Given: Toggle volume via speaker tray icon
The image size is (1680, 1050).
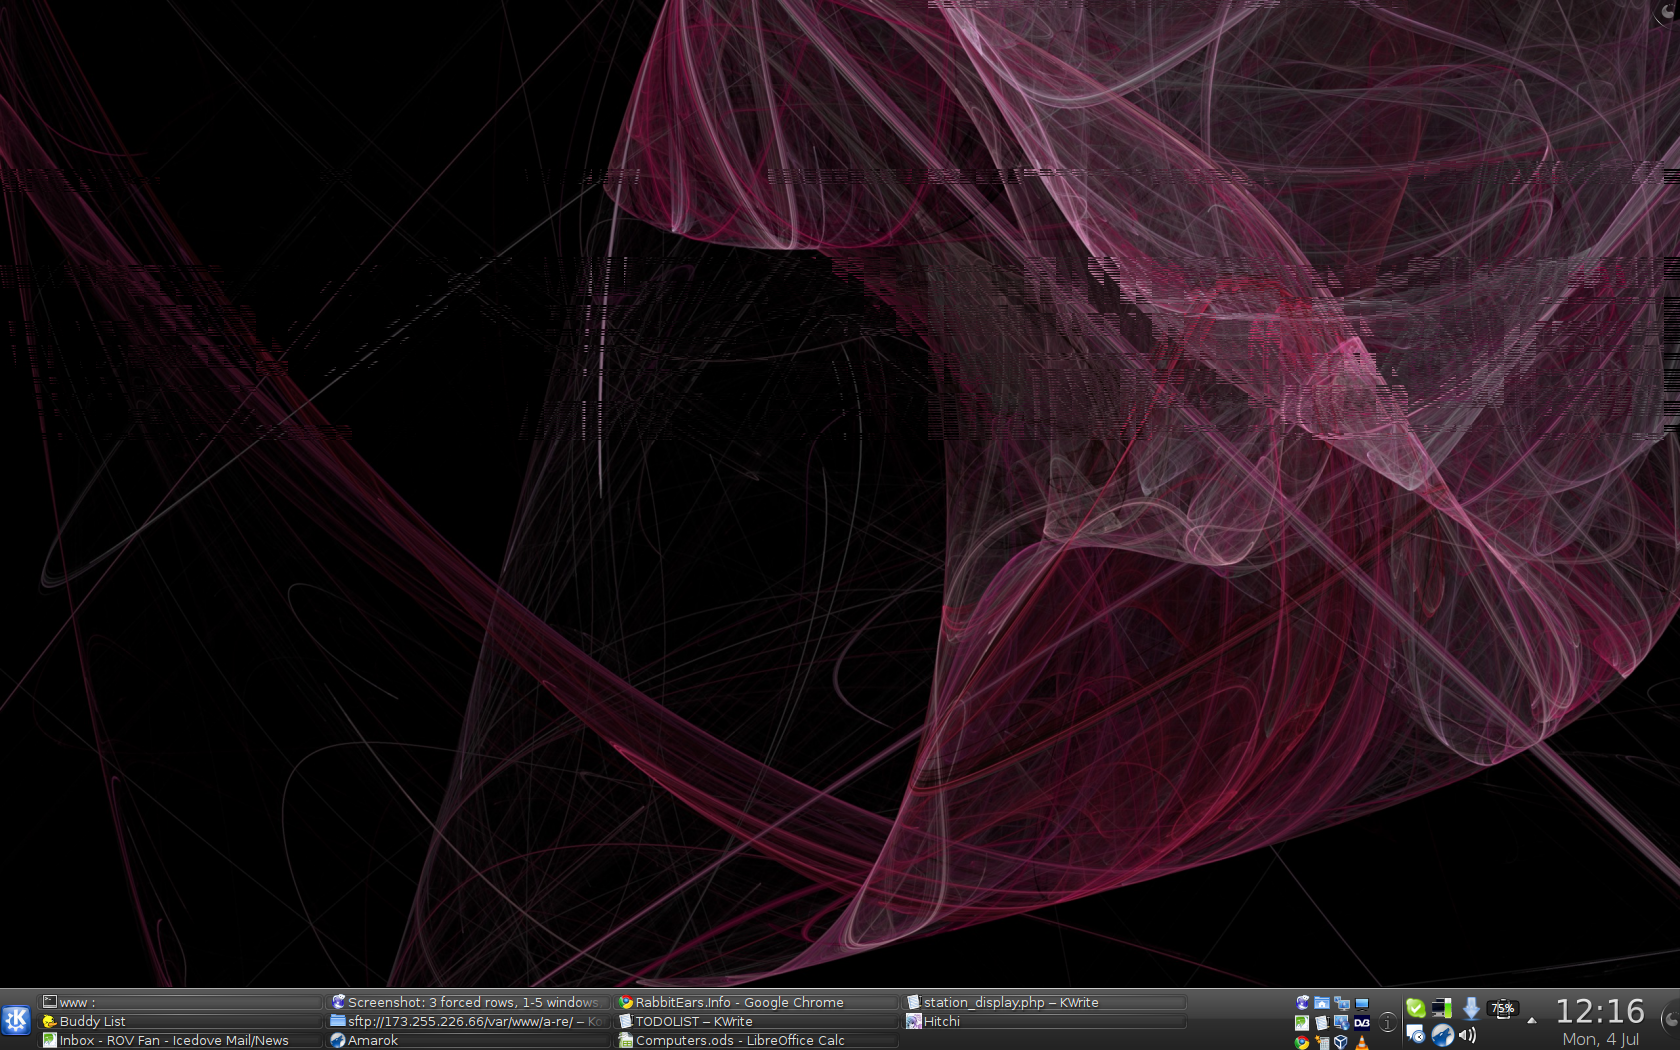Looking at the screenshot, I should click(1468, 1036).
